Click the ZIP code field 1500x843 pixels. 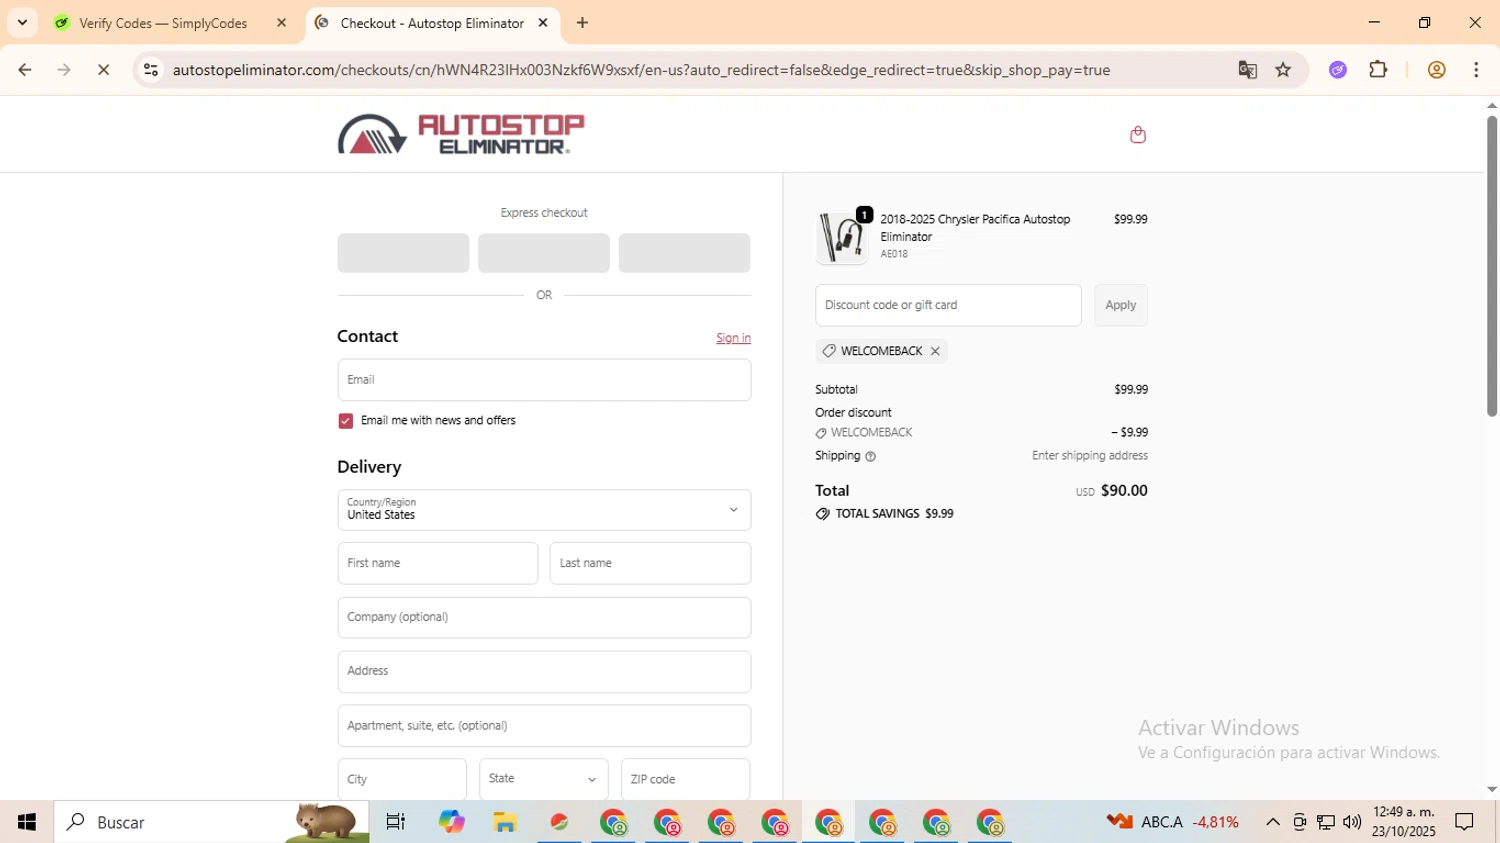pos(685,779)
